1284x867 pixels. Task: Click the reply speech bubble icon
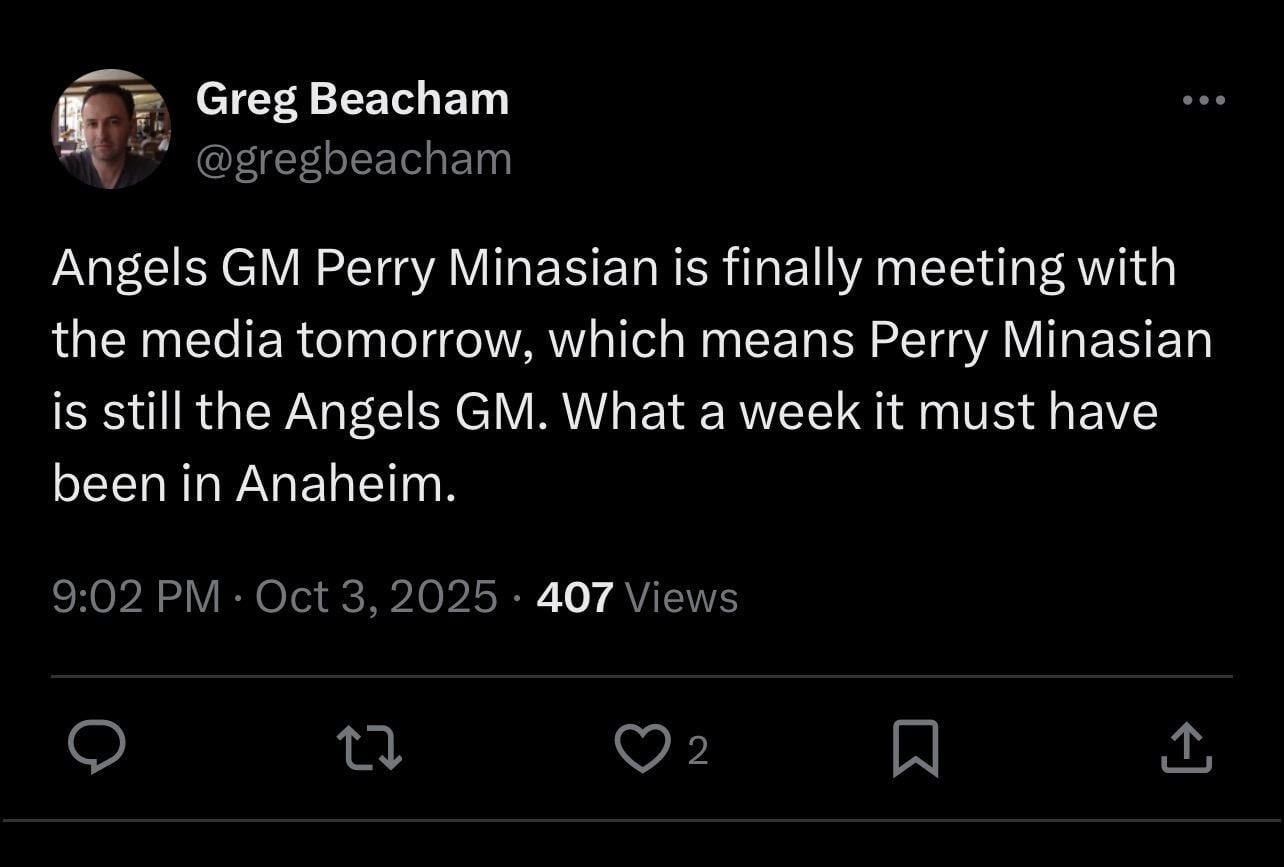(97, 748)
